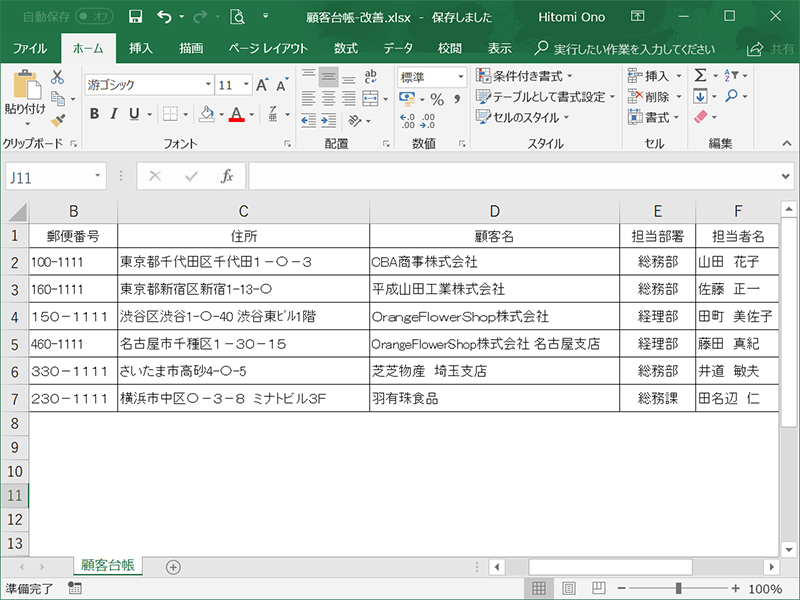The height and width of the screenshot is (600, 800).
Task: Insert function using fx button
Action: coord(227,177)
